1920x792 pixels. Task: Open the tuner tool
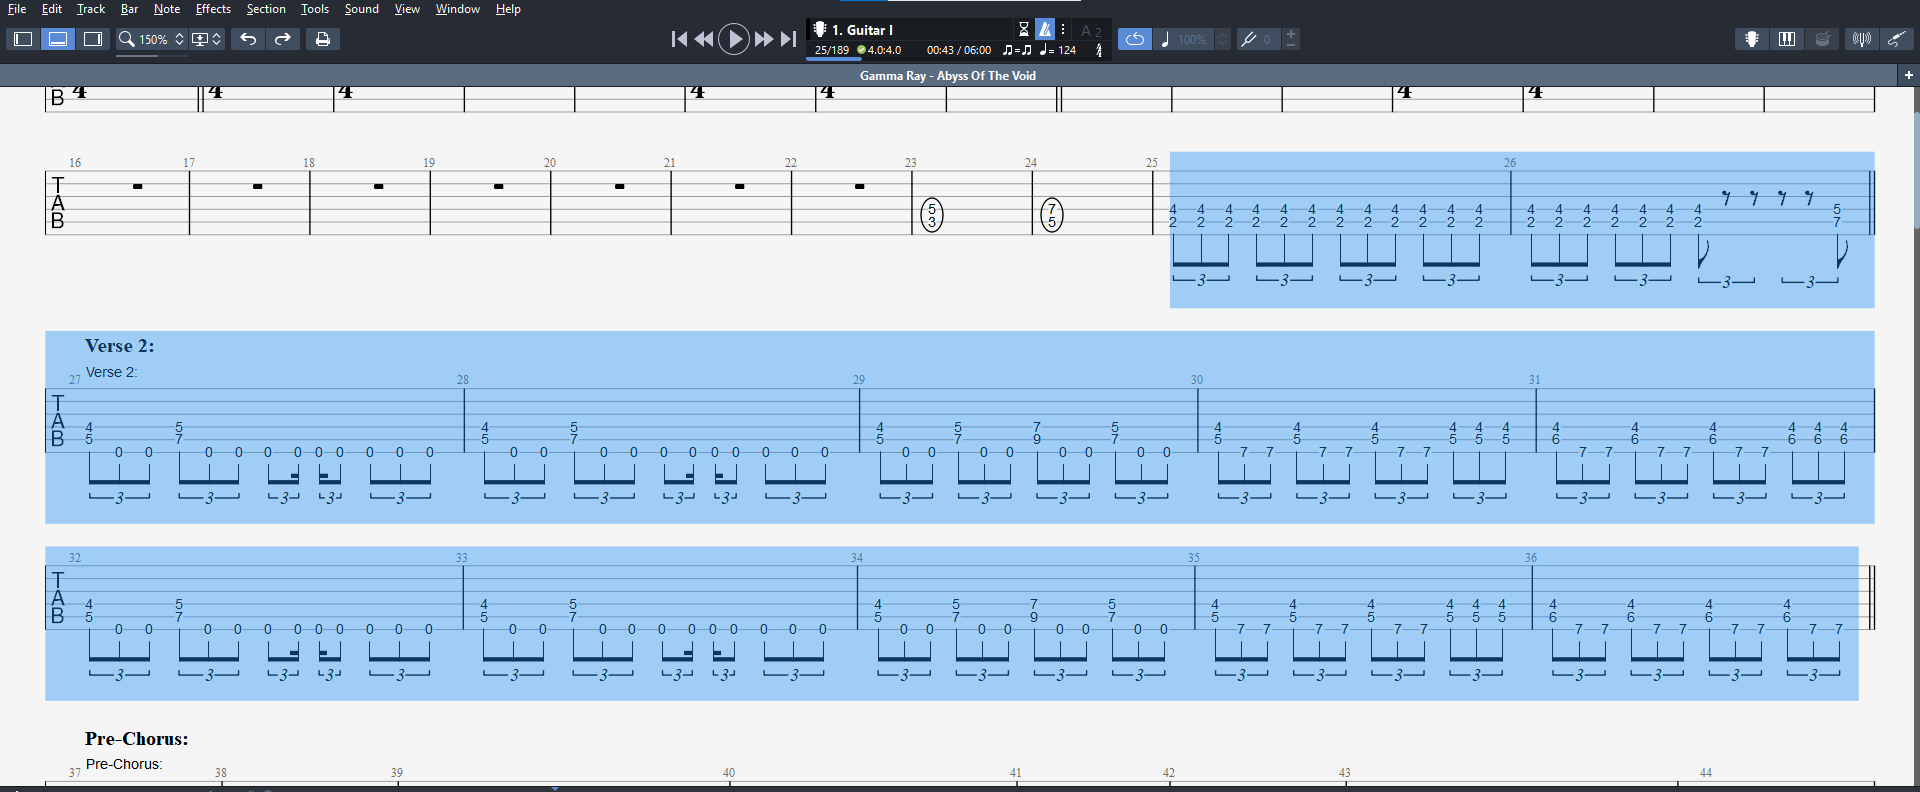(1861, 39)
